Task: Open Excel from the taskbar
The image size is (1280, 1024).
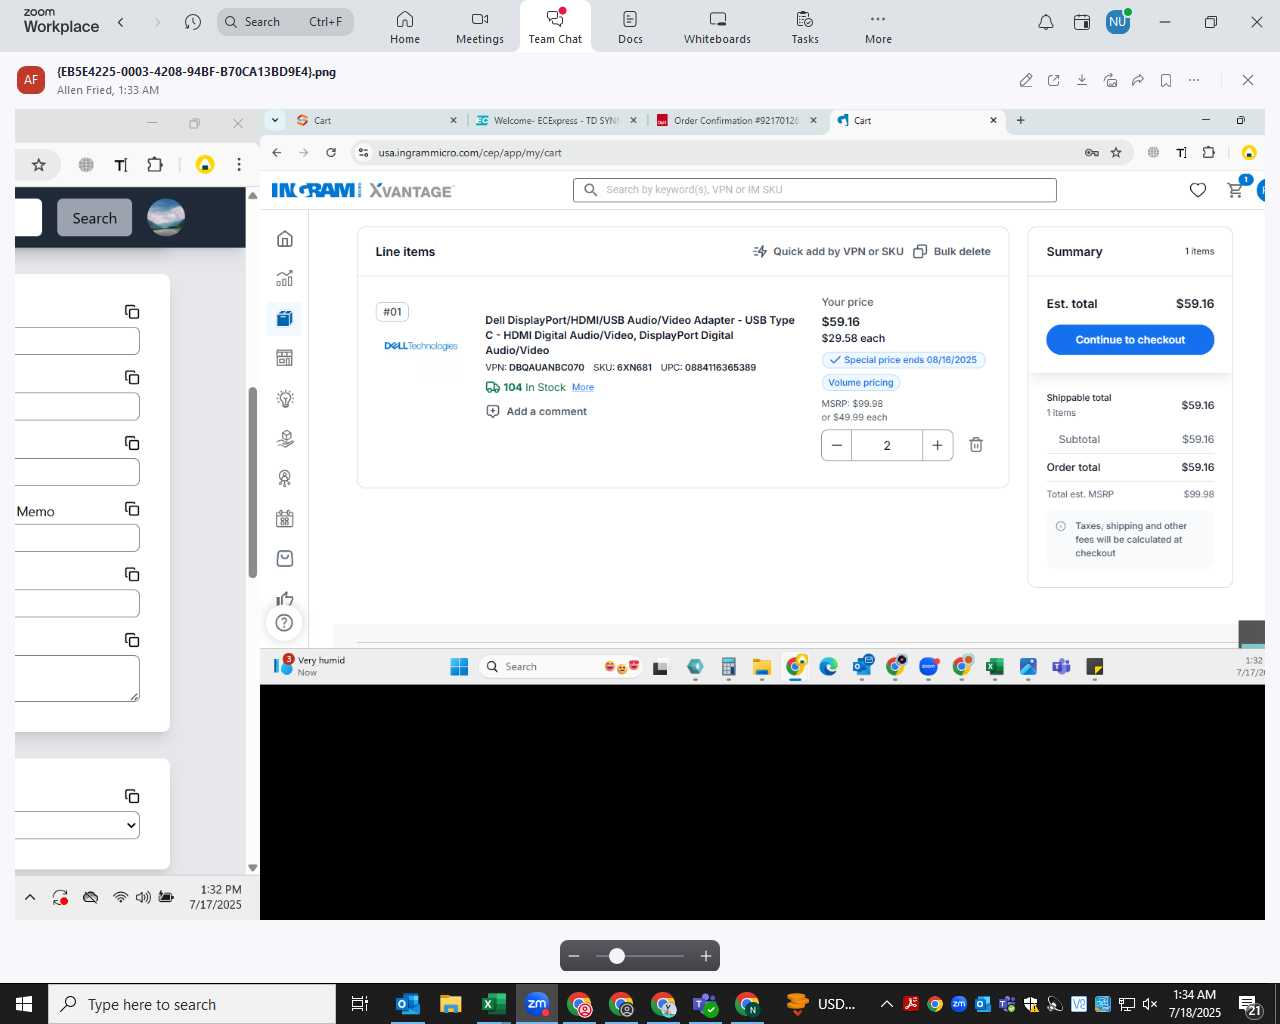Action: tap(493, 1004)
